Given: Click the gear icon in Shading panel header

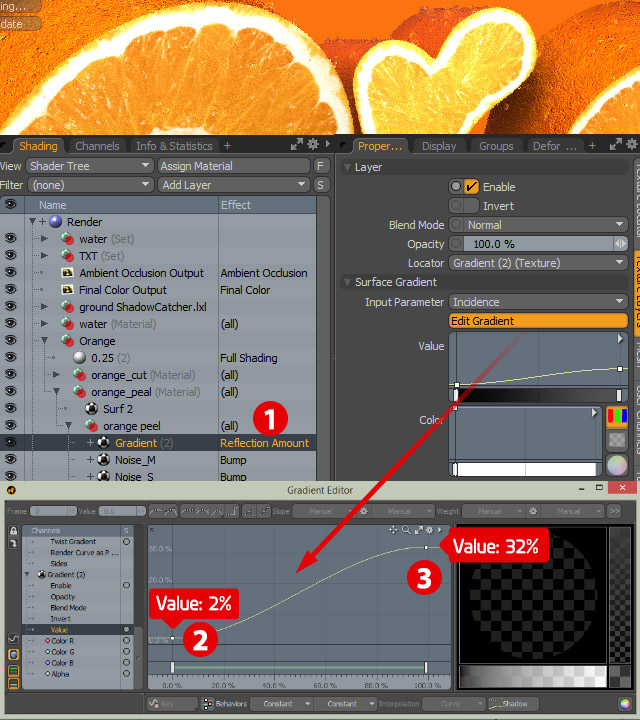Looking at the screenshot, I should click(x=313, y=145).
